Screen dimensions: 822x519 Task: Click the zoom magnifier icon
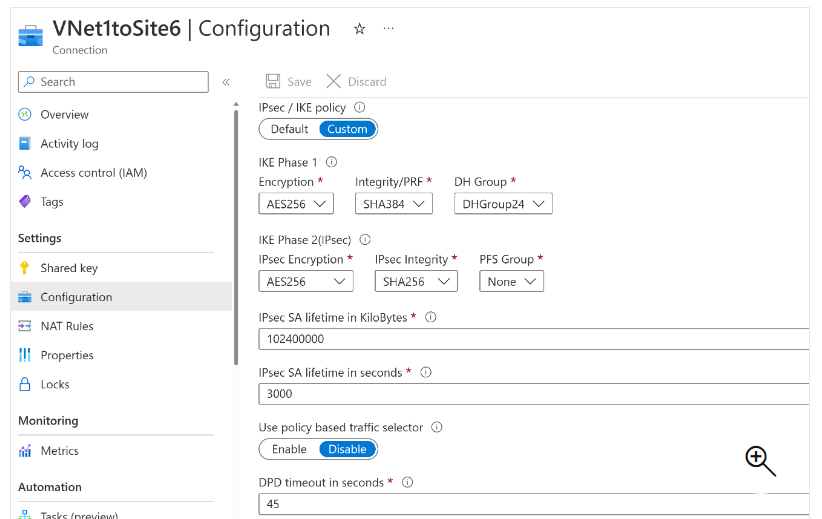(760, 460)
